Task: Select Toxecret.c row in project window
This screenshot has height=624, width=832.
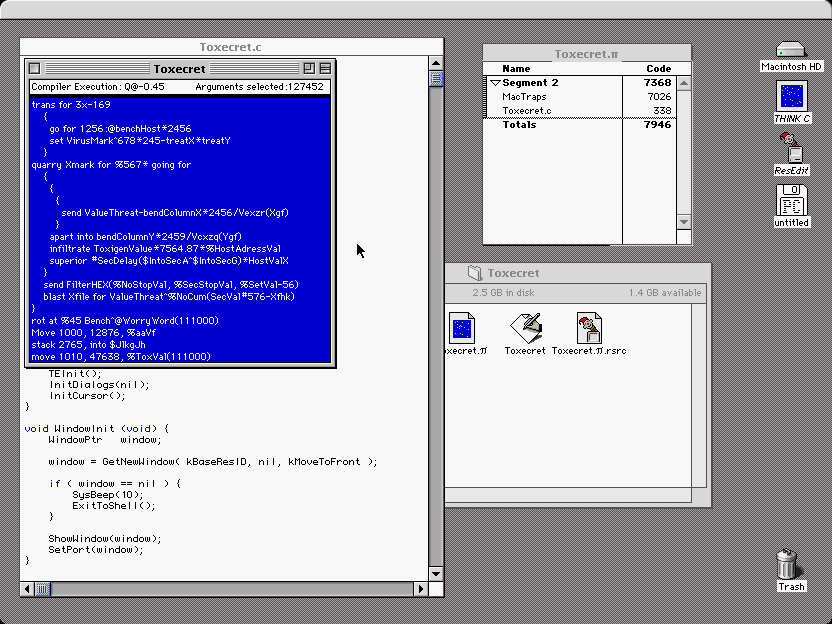Action: coord(579,111)
